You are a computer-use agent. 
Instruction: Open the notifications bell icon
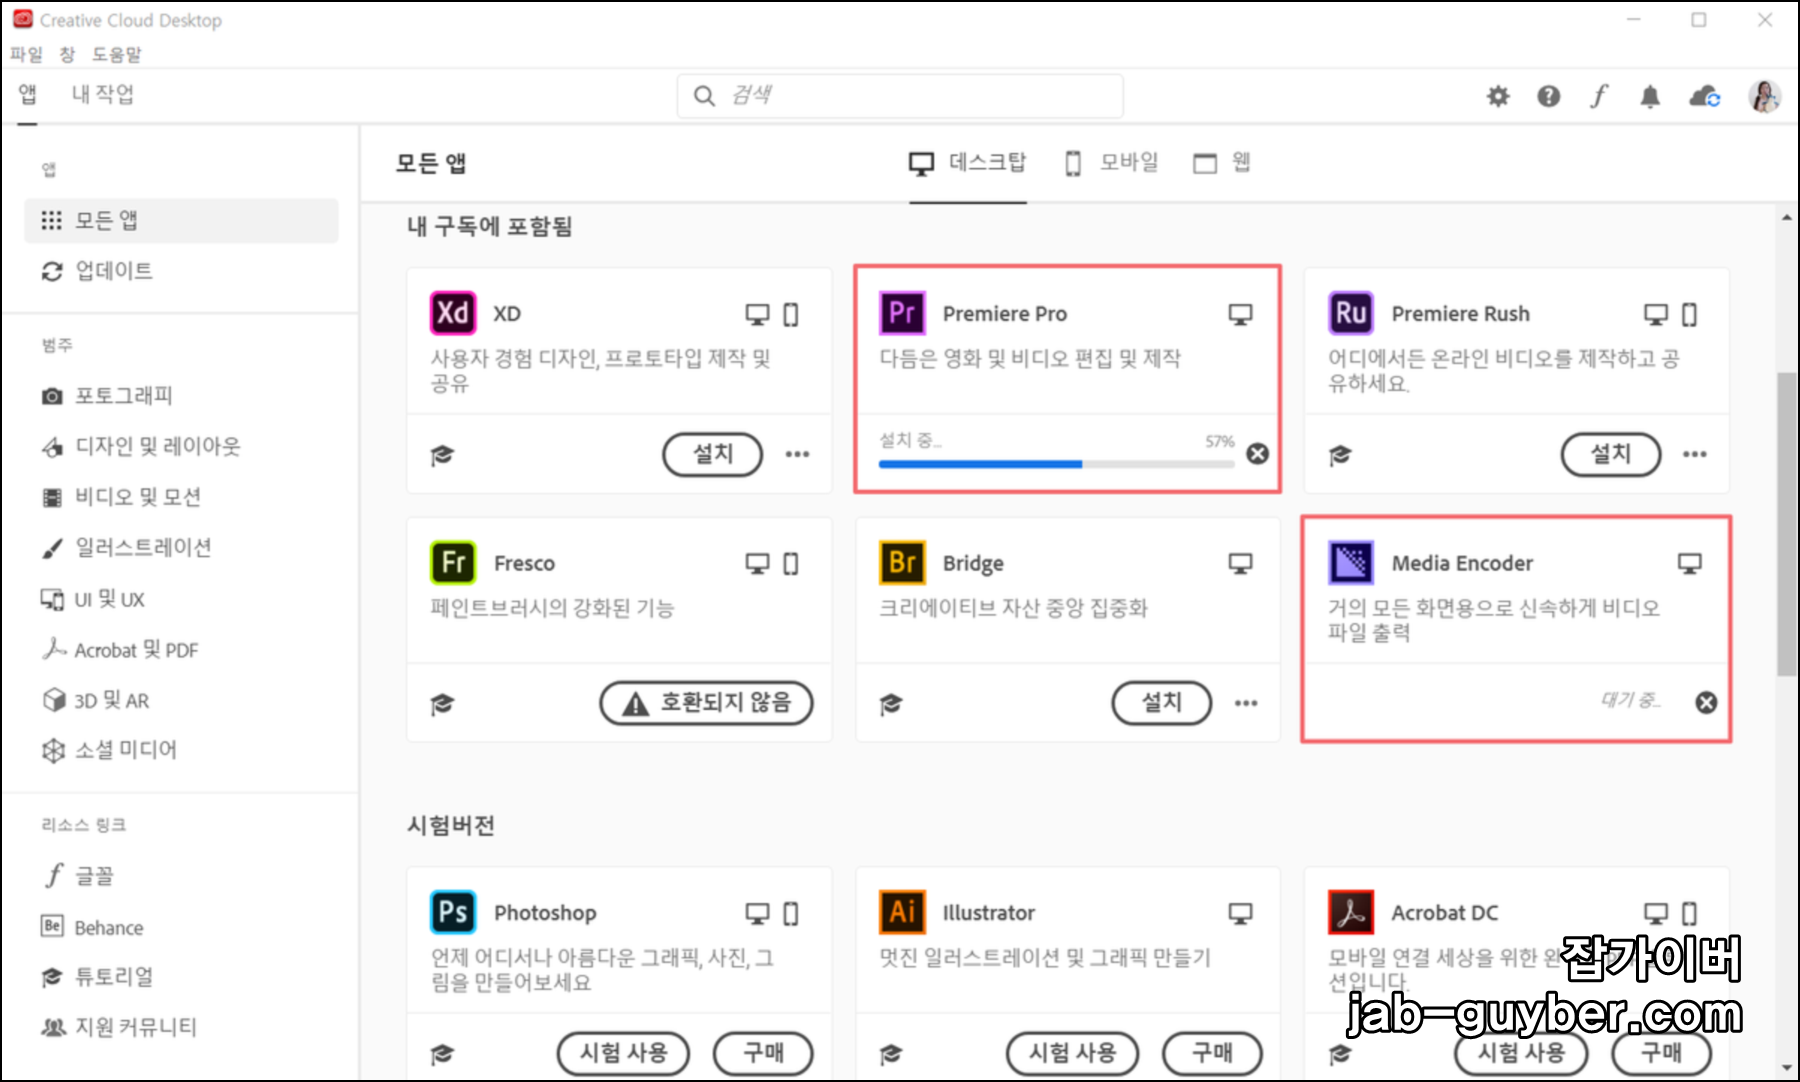click(1650, 96)
